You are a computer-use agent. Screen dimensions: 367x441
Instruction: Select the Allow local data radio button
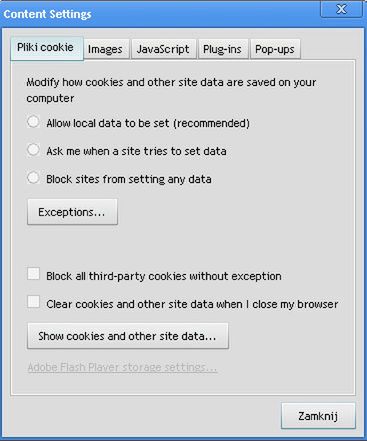tap(33, 122)
